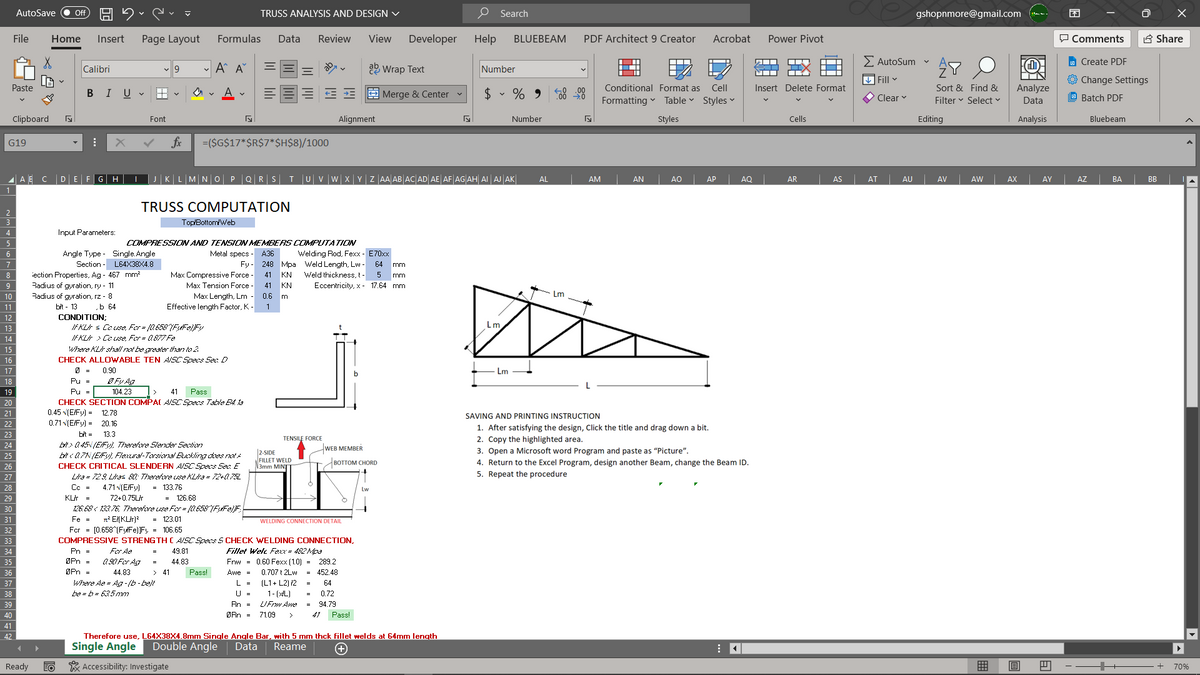Expand the Name Box dropdown arrow

(x=73, y=142)
